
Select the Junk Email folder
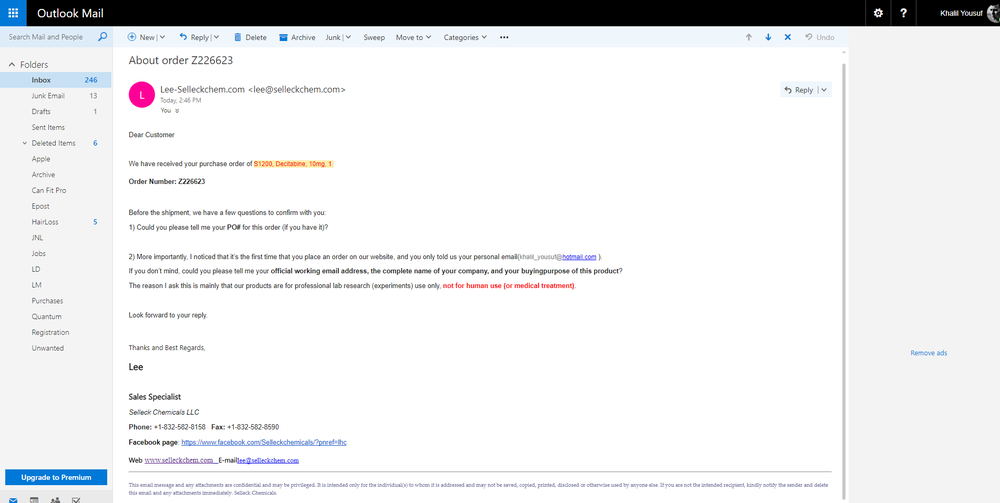48,96
